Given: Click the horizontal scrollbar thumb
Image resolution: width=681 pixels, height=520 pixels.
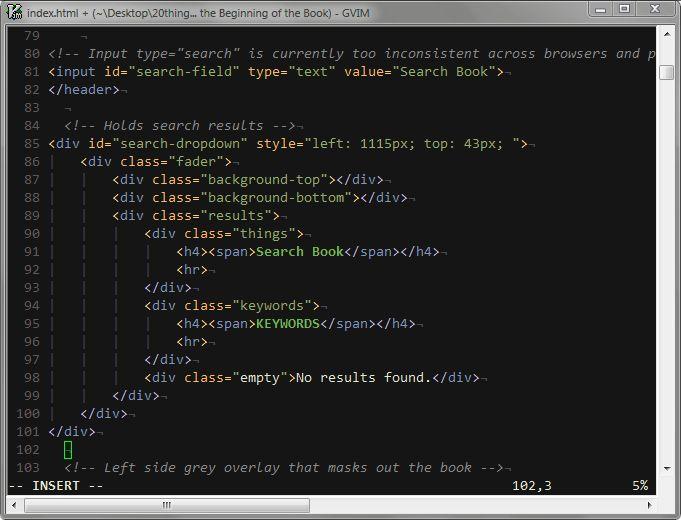Looking at the screenshot, I should tap(167, 505).
